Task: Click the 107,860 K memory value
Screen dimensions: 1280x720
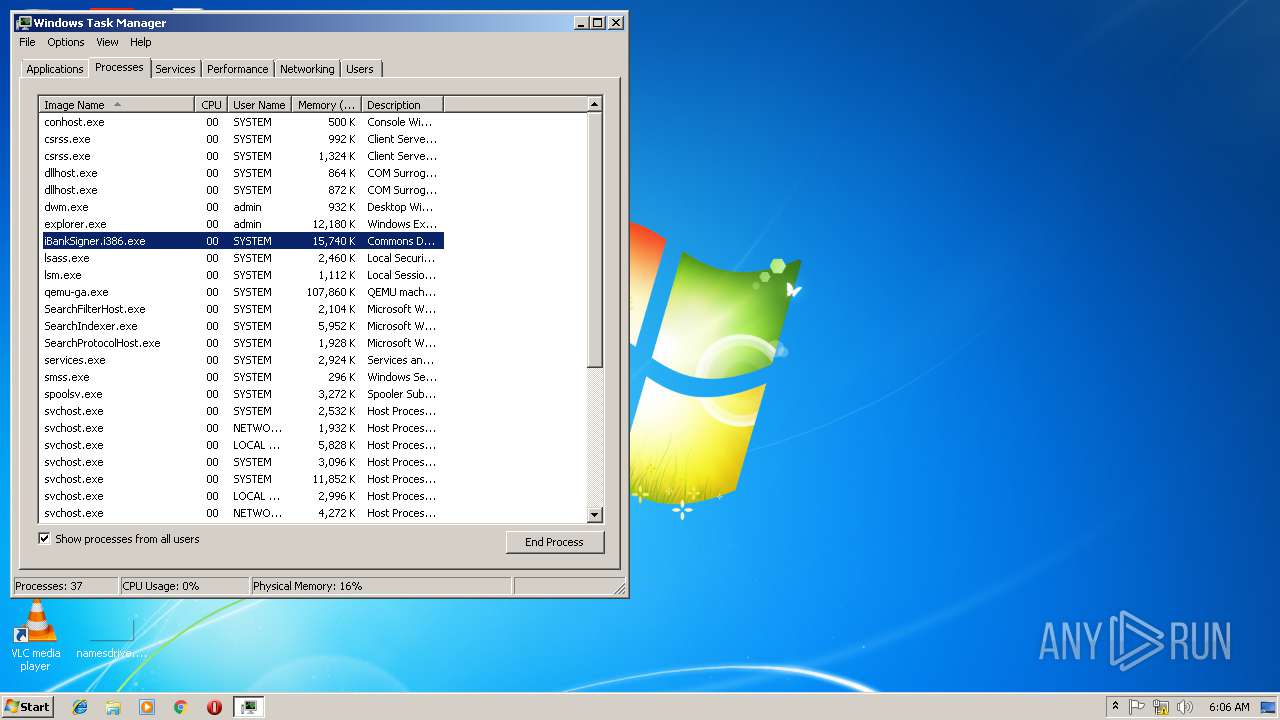Action: (x=331, y=292)
